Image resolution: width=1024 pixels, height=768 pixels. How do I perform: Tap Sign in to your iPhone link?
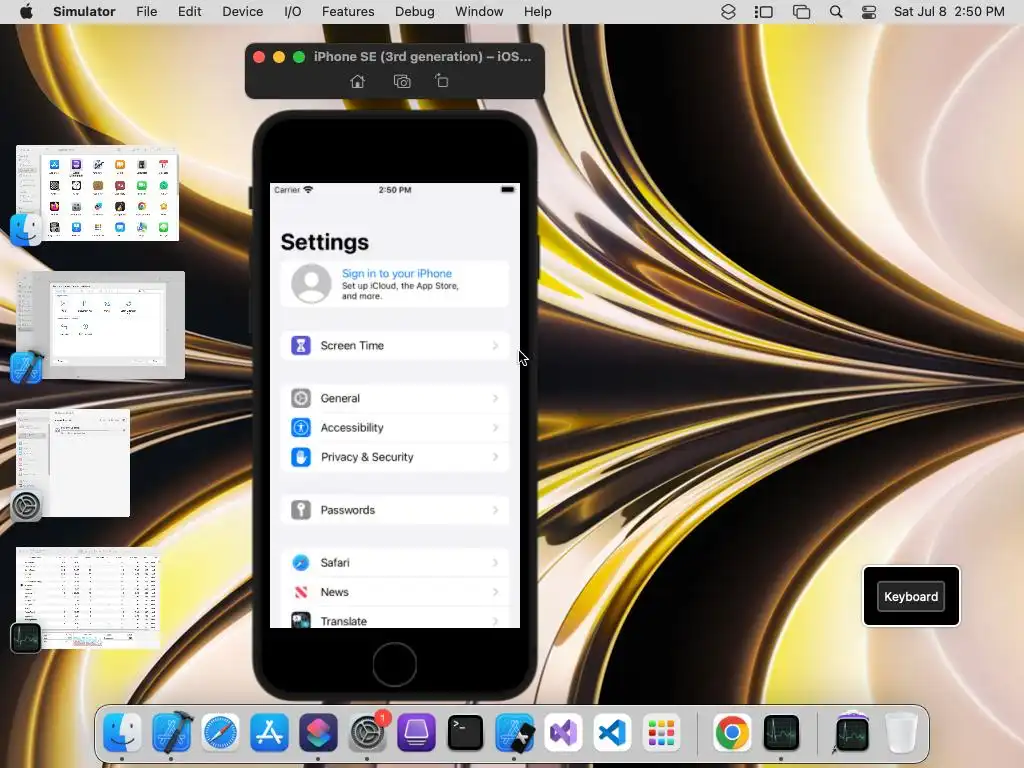tap(396, 274)
